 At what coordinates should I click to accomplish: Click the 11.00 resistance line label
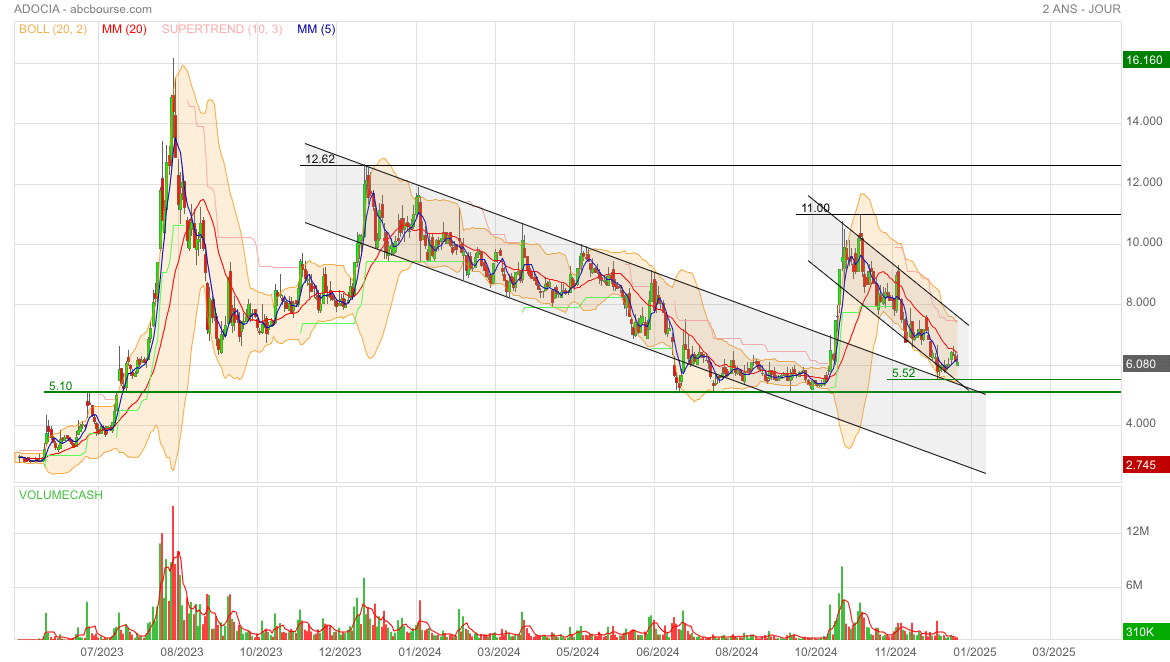[816, 208]
